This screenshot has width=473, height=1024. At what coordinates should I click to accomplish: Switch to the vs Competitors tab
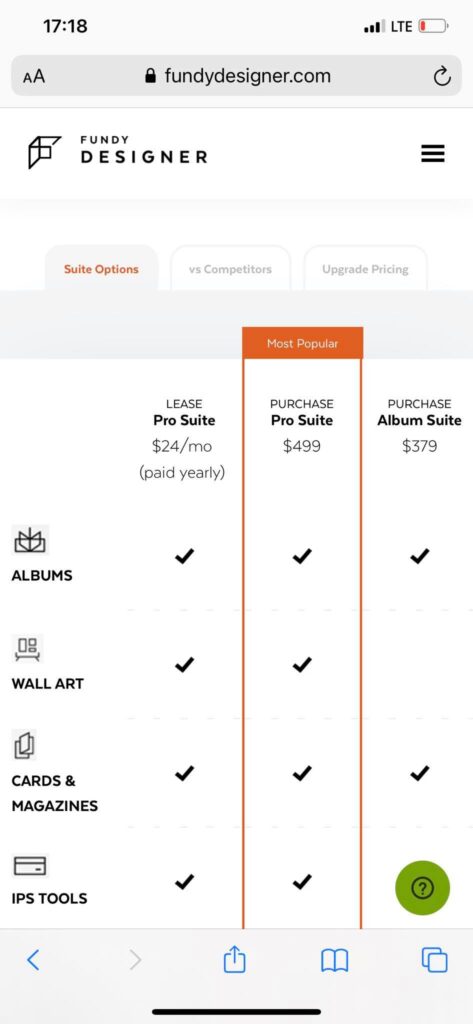click(230, 269)
